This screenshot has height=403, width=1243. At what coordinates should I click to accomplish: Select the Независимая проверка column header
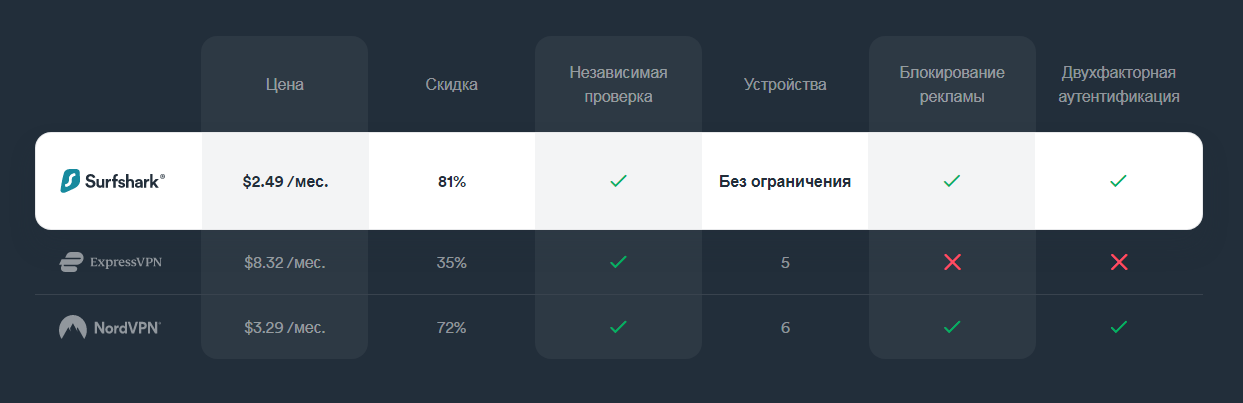click(x=618, y=85)
